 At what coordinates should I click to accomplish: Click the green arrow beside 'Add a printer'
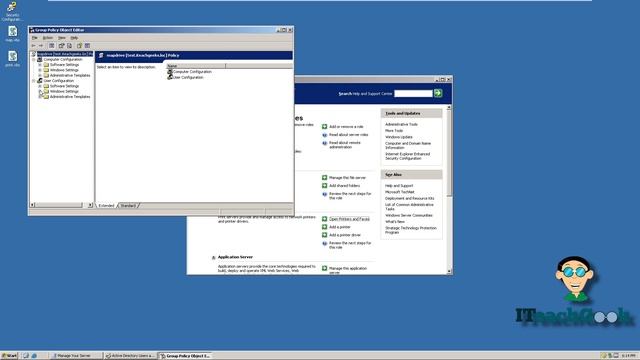tap(324, 227)
